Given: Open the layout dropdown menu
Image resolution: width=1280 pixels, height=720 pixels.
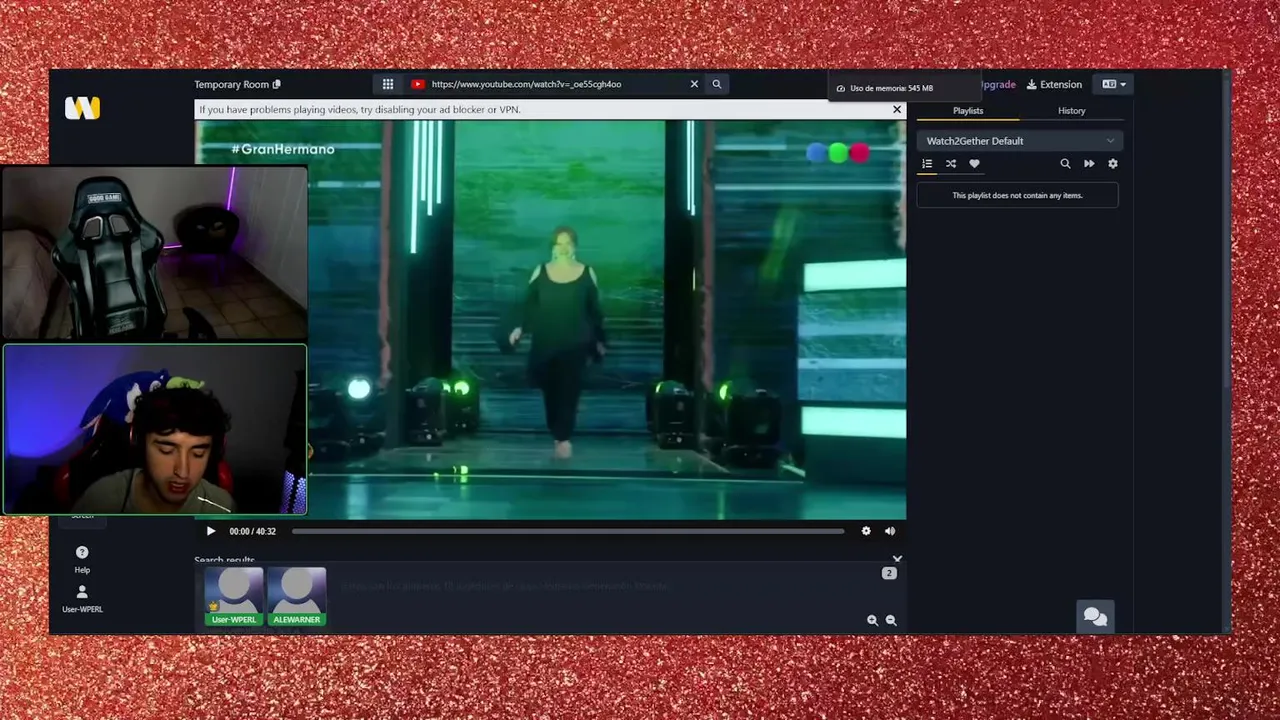Looking at the screenshot, I should pos(1113,84).
